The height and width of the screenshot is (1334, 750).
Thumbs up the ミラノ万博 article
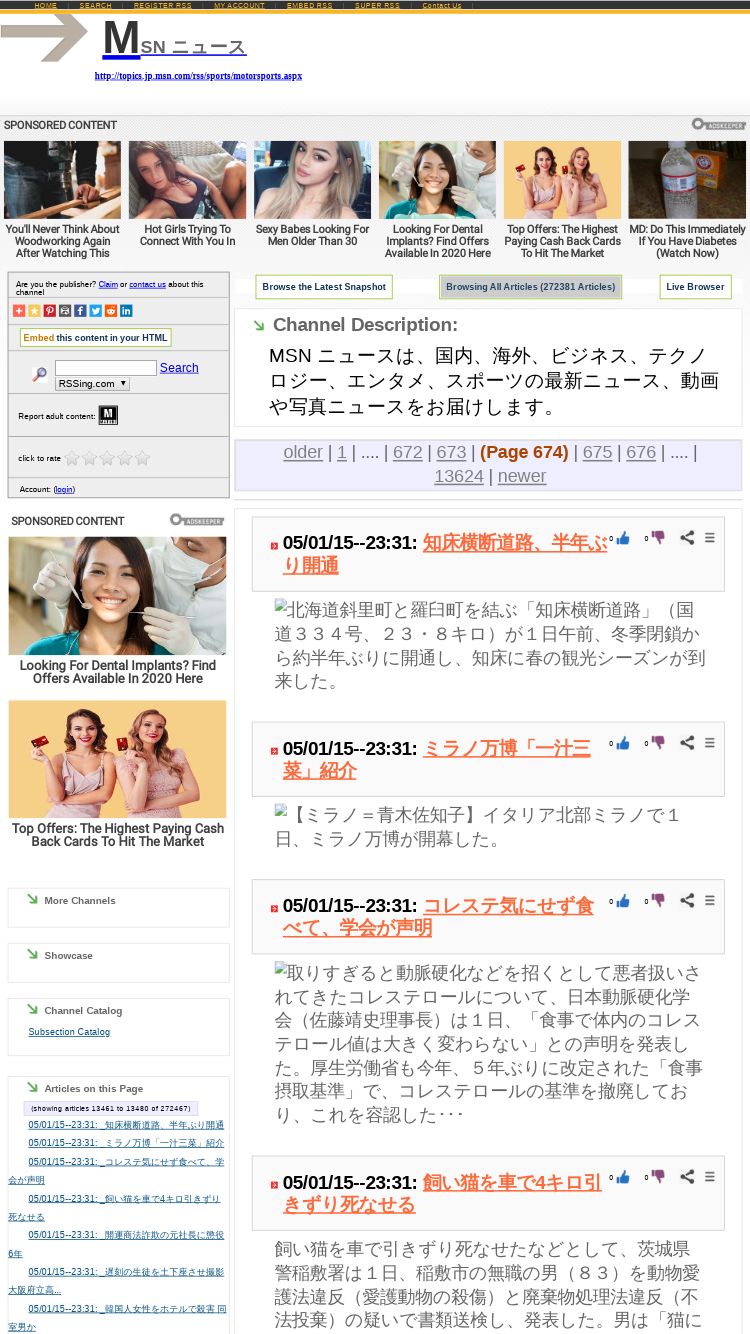click(623, 743)
